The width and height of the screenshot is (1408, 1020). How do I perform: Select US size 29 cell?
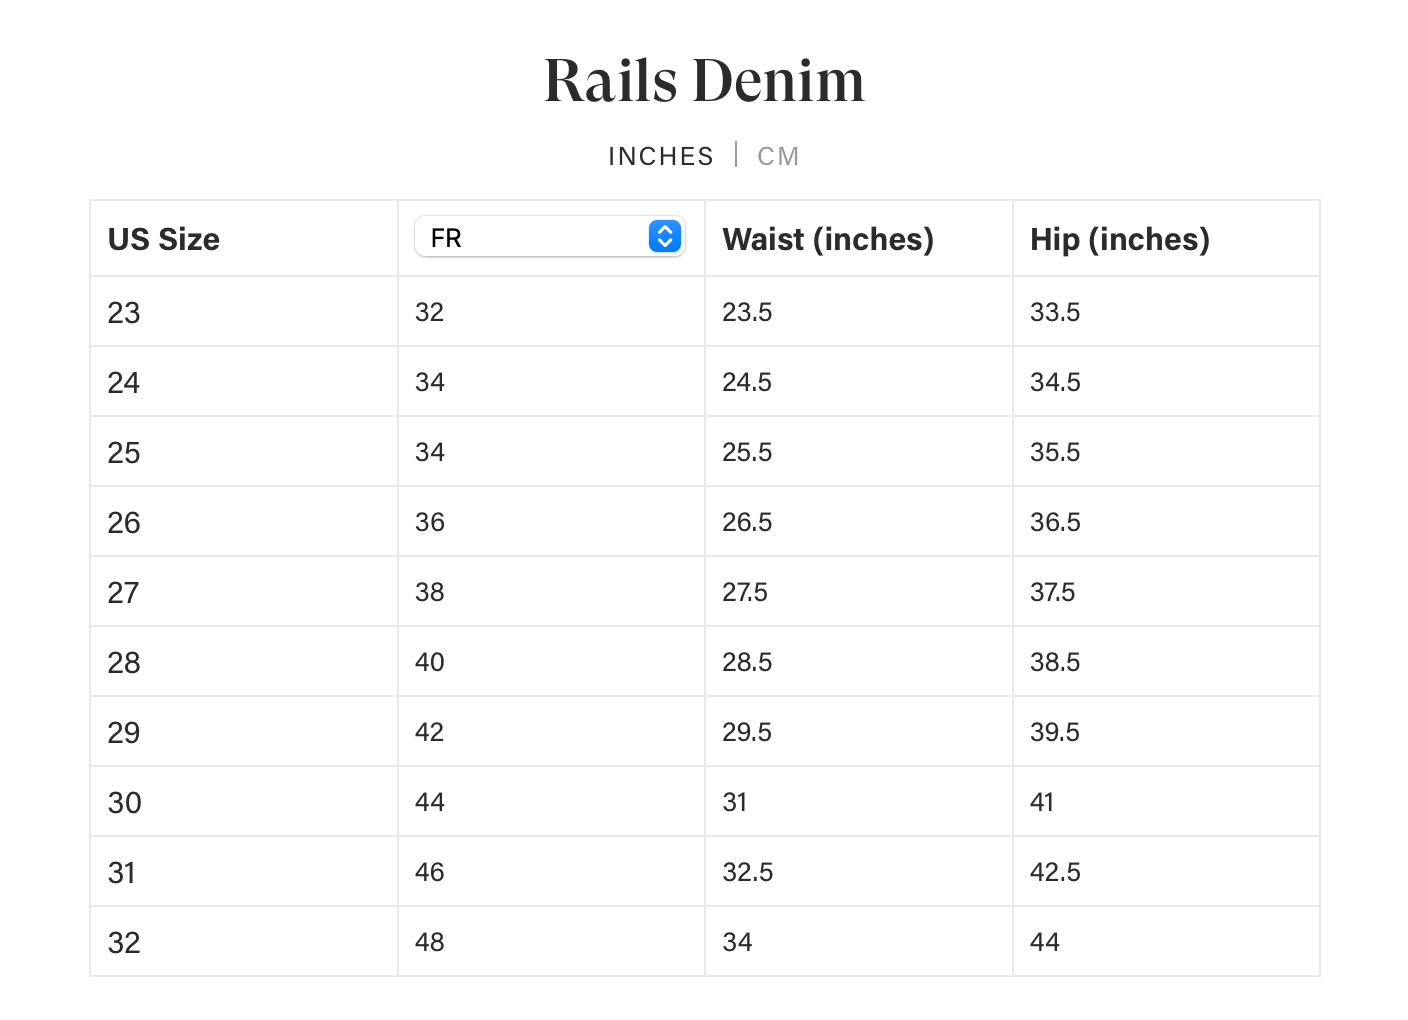click(x=124, y=733)
